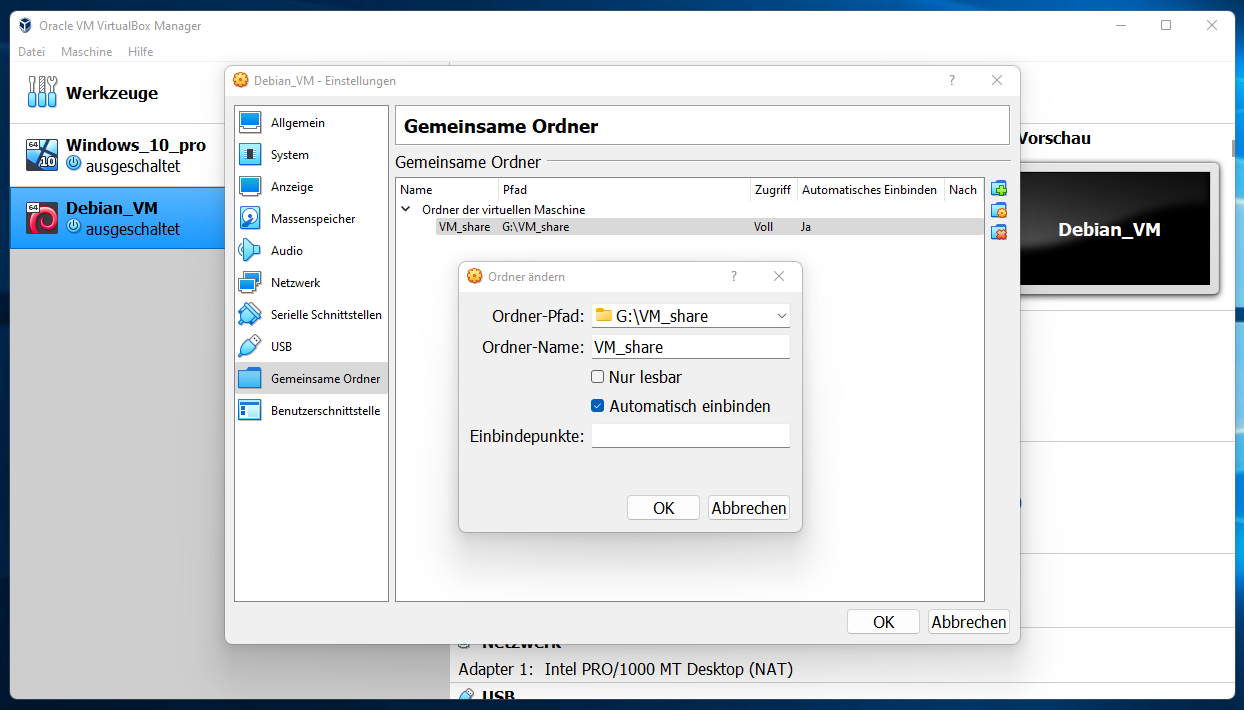This screenshot has width=1244, height=710.
Task: Open the Anzeige settings category
Action: pos(311,187)
